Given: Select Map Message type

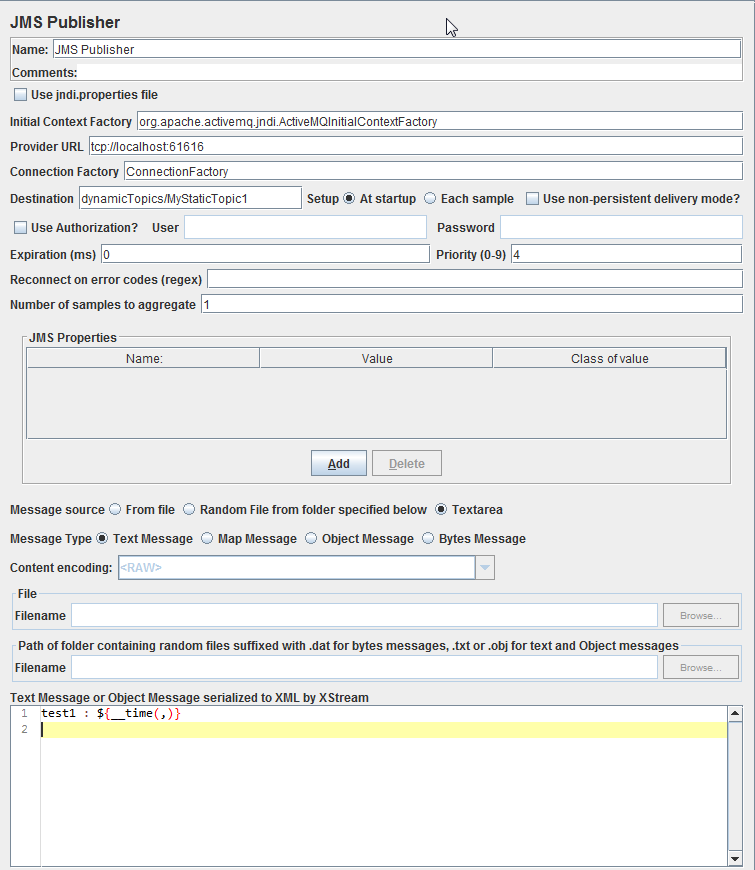Looking at the screenshot, I should [x=207, y=539].
